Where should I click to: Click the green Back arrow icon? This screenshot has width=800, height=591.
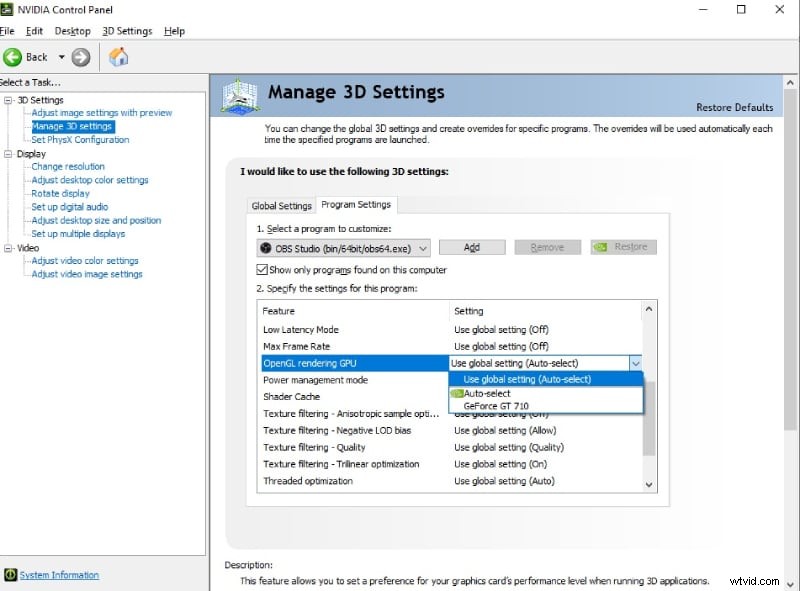(13, 57)
